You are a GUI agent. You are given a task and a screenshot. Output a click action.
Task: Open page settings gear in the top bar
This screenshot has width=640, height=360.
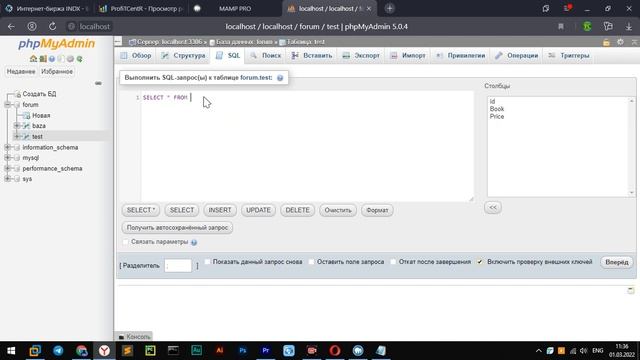pyautogui.click(x=620, y=42)
